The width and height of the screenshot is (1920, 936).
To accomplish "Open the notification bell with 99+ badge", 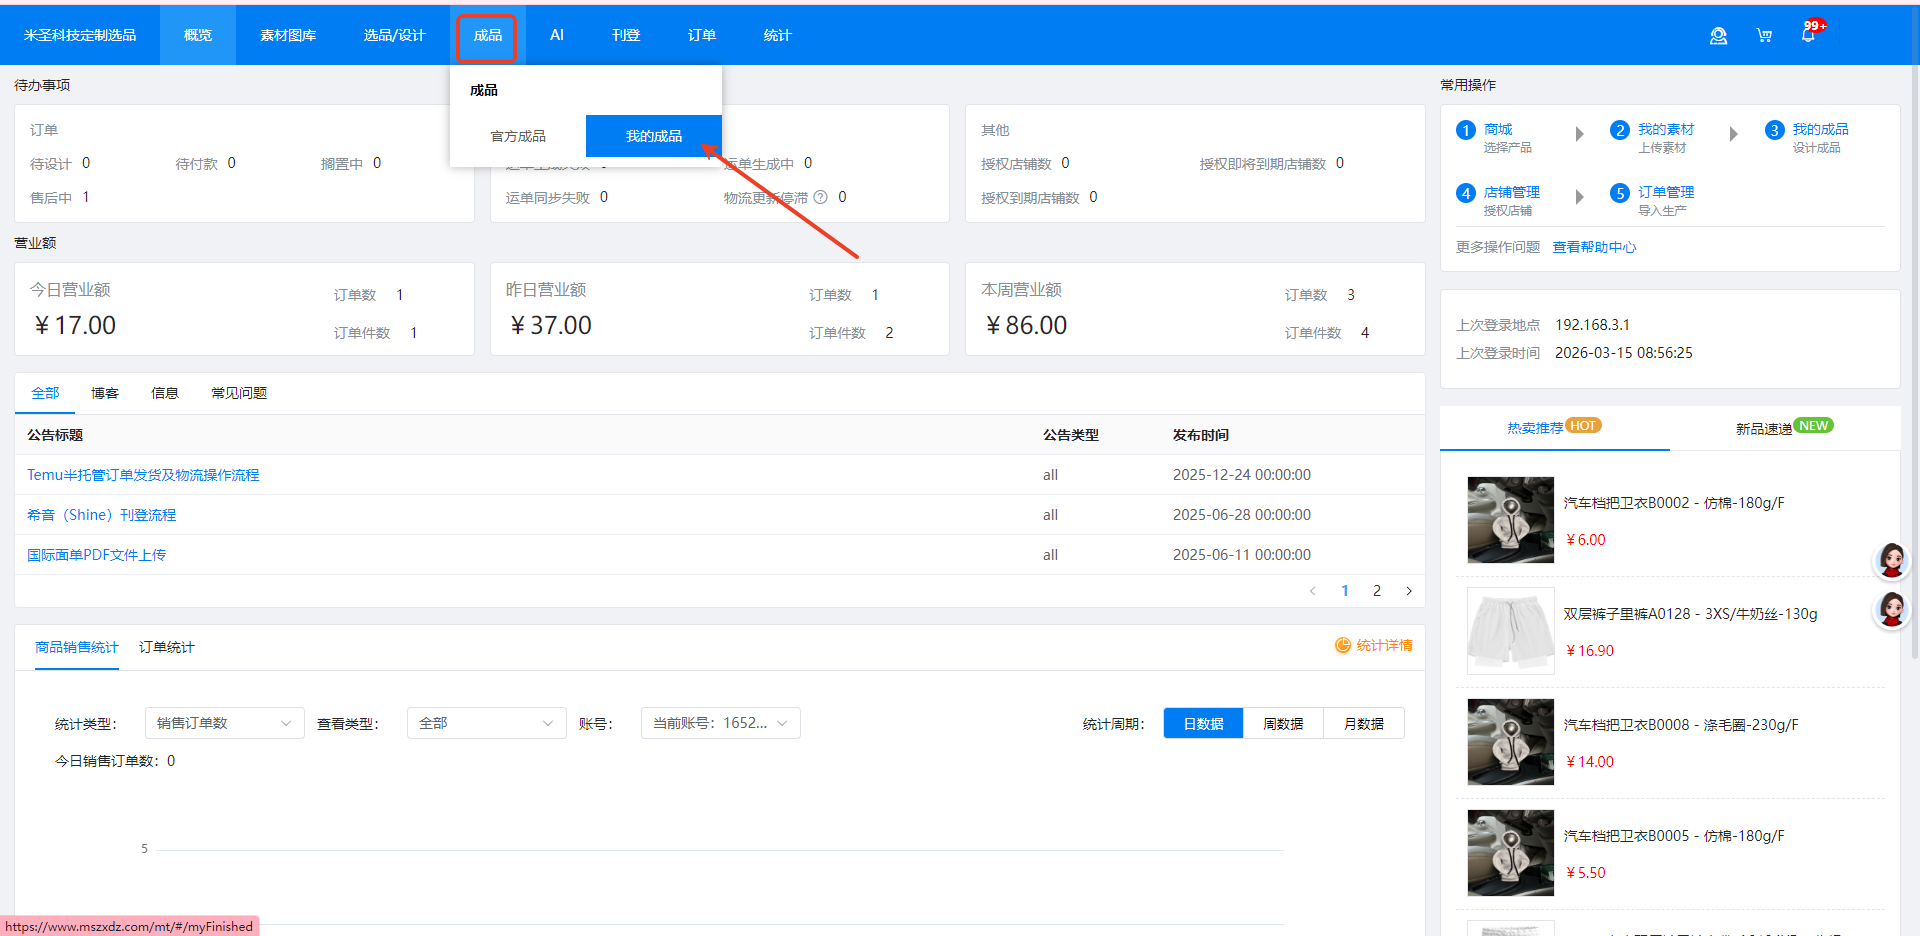I will coord(1808,35).
